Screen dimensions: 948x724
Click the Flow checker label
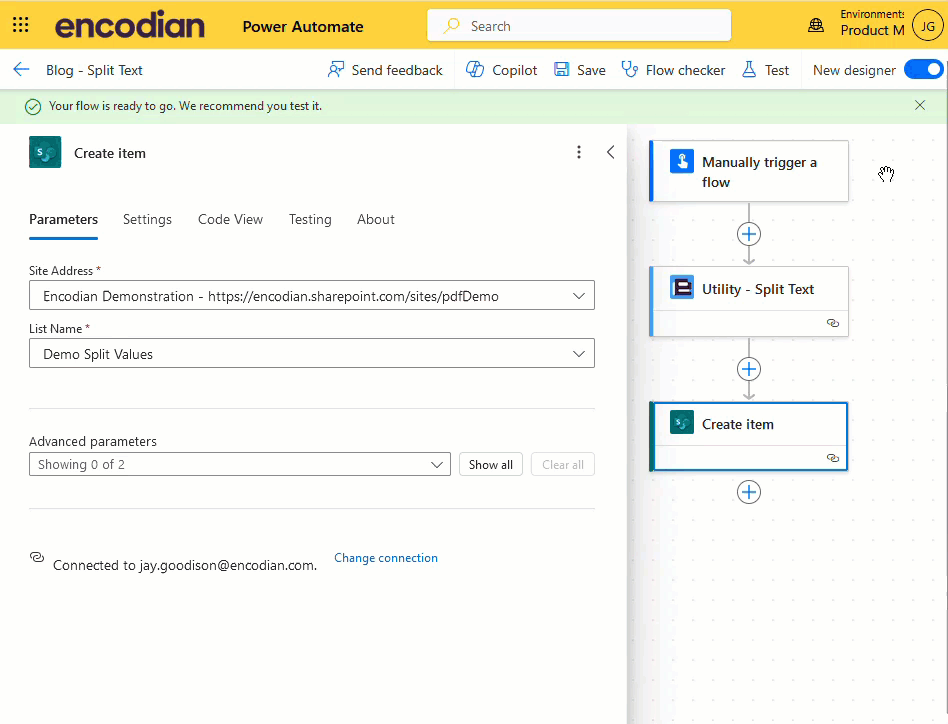point(685,70)
